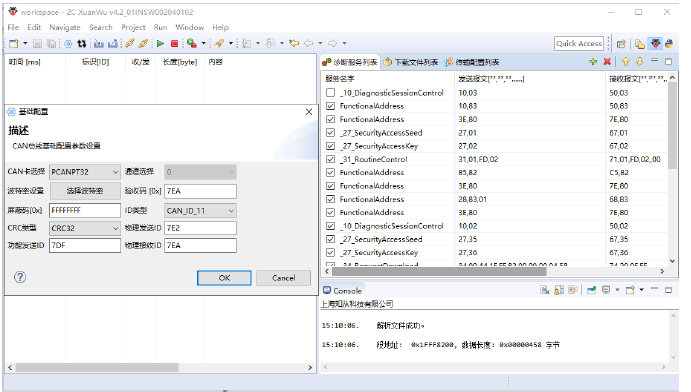Switch to the 传输配置列表 tab
The width and height of the screenshot is (691, 392).
coord(472,62)
